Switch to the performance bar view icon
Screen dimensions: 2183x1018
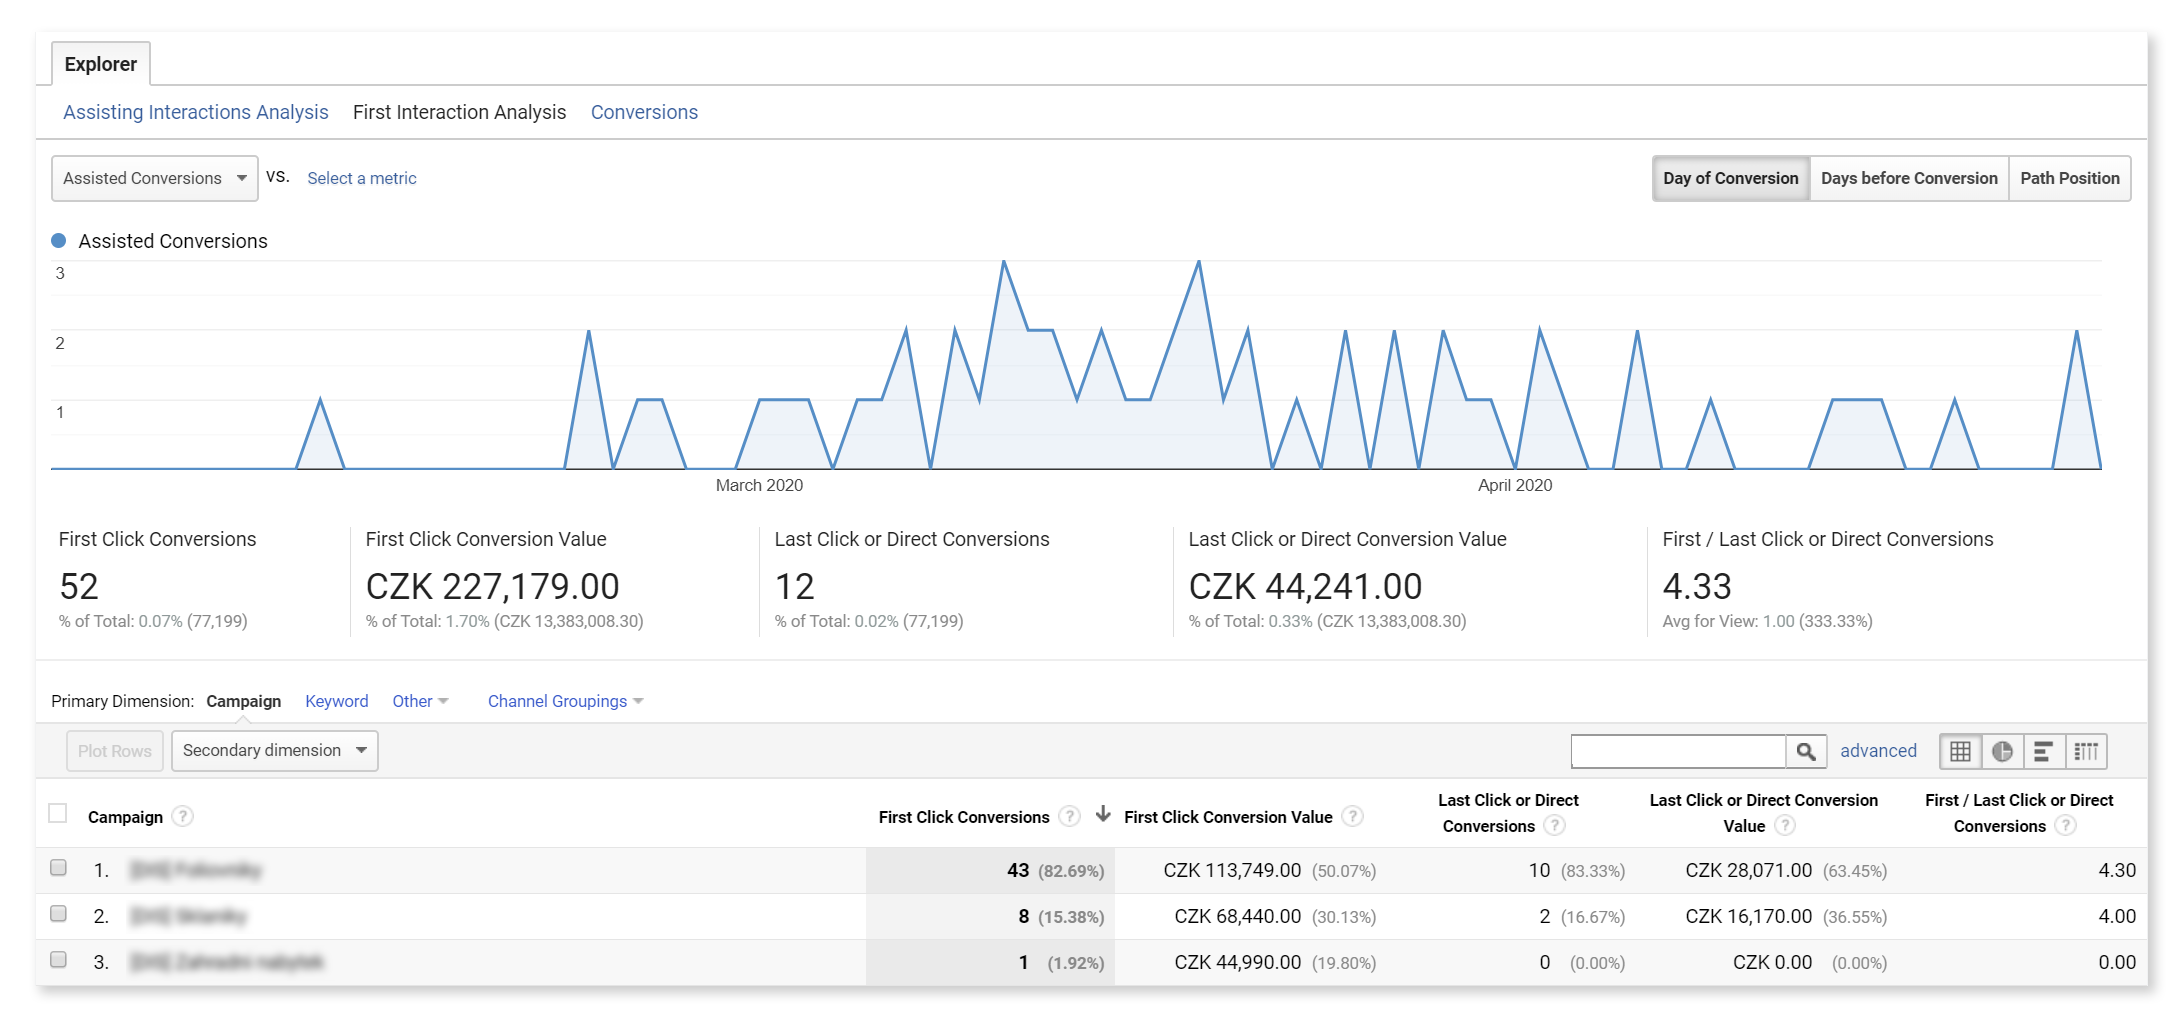click(2044, 751)
